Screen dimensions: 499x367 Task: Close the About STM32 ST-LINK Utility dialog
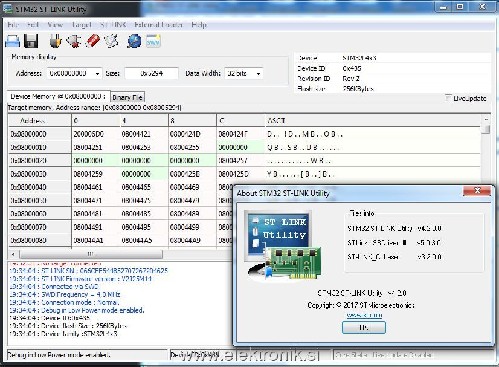pos(477,191)
